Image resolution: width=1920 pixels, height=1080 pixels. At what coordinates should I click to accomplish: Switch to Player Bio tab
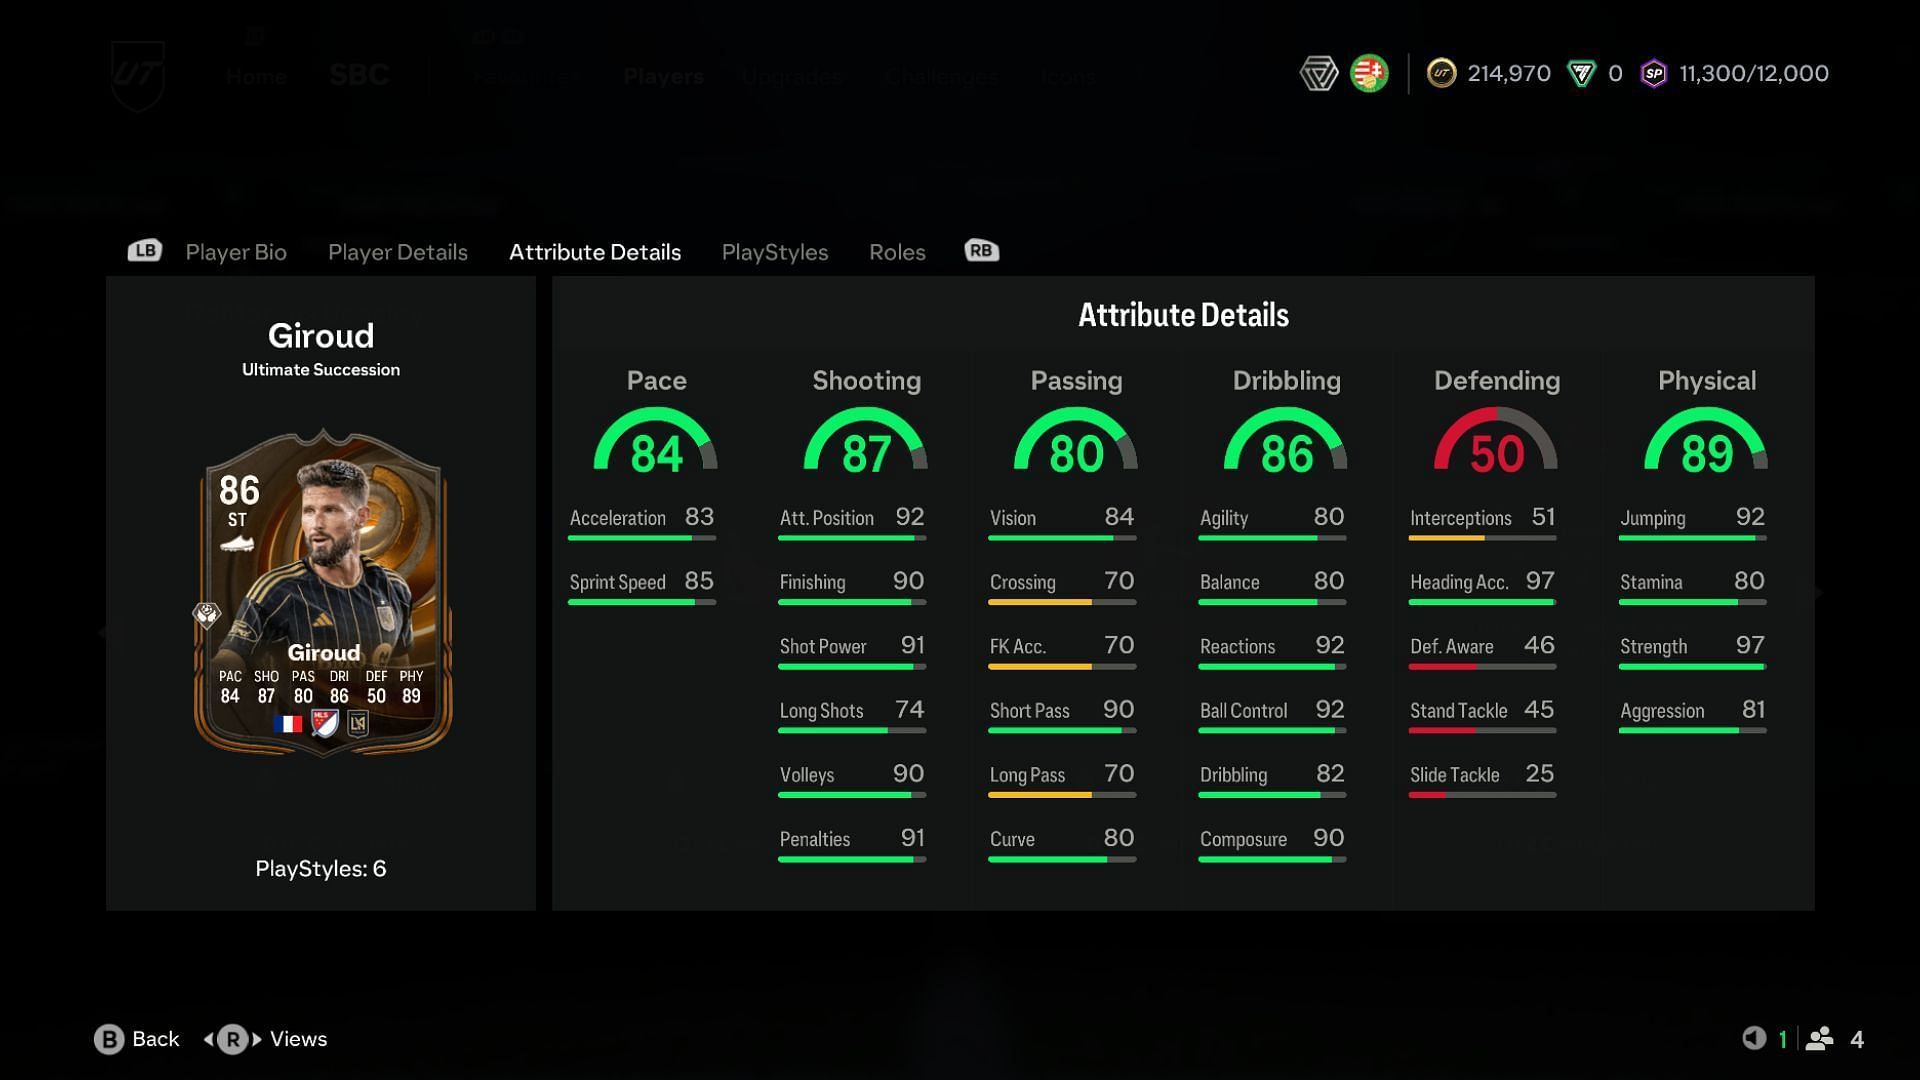click(235, 251)
